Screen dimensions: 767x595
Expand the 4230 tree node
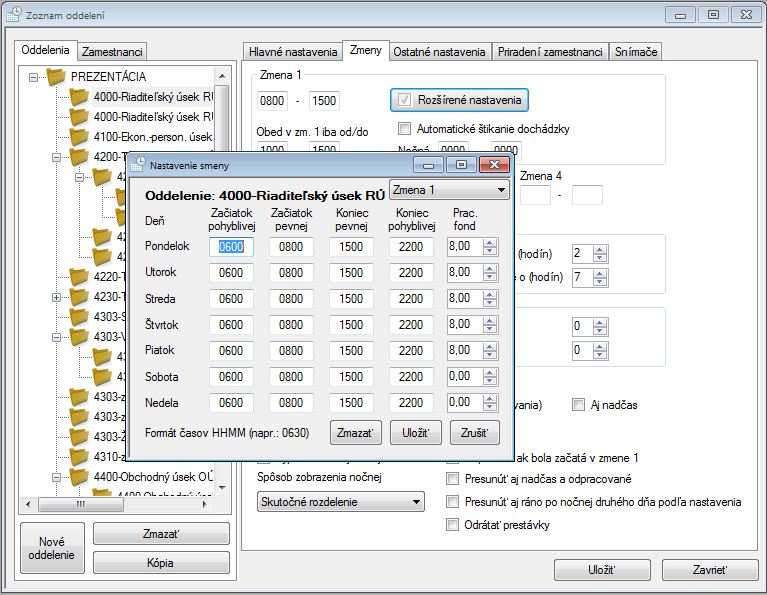click(x=56, y=297)
